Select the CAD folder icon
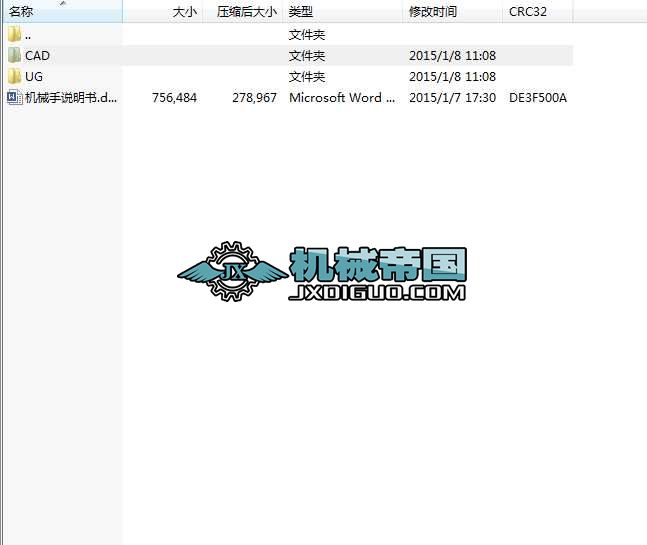 (x=14, y=55)
